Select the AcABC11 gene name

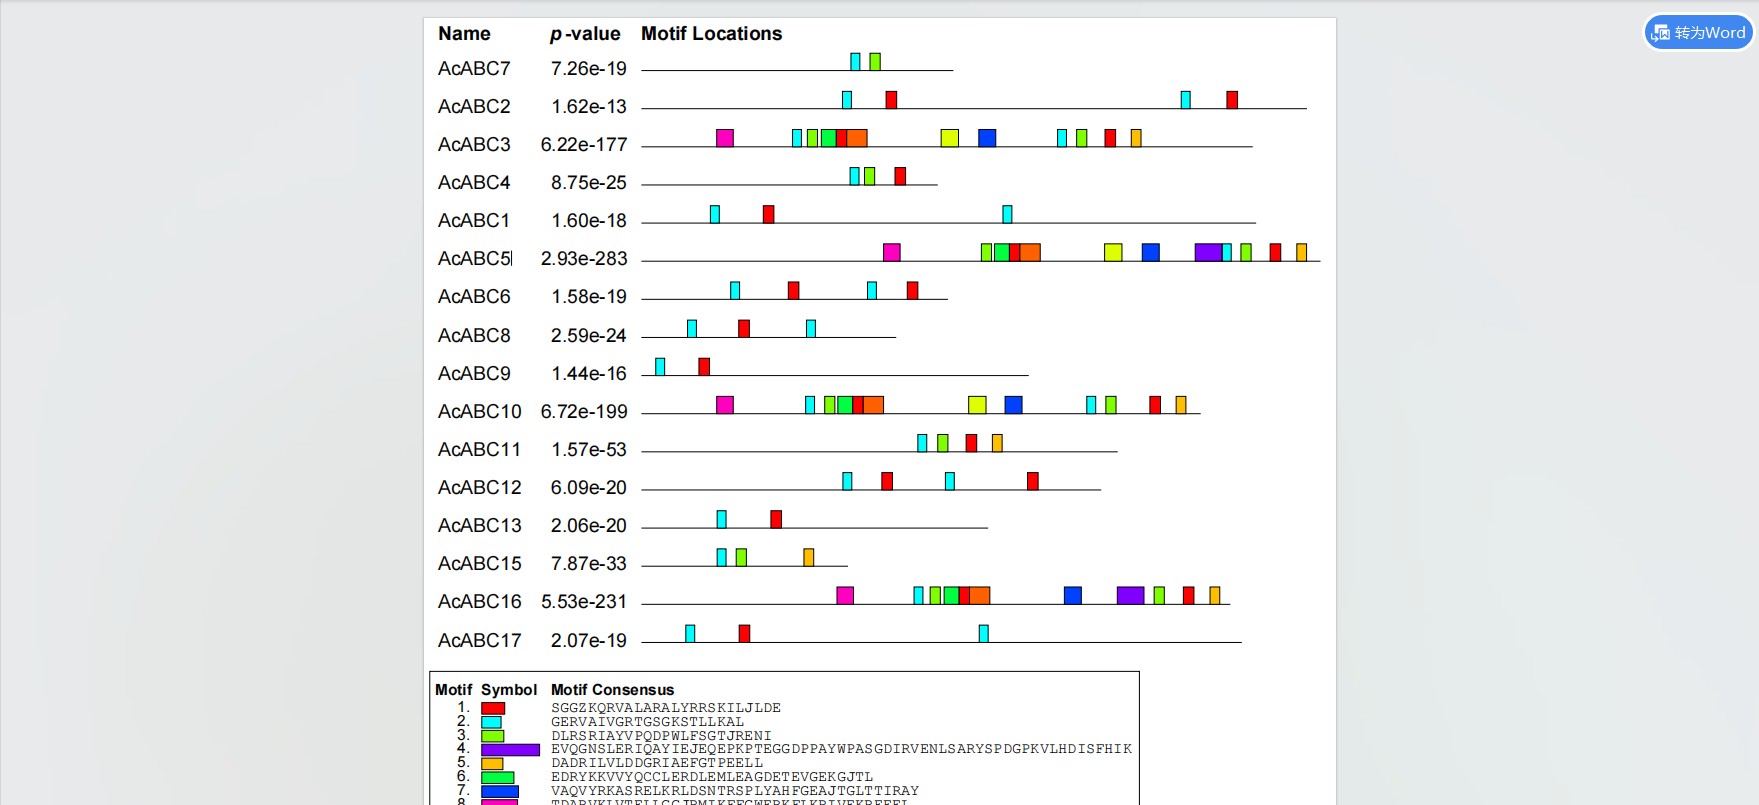coord(480,450)
